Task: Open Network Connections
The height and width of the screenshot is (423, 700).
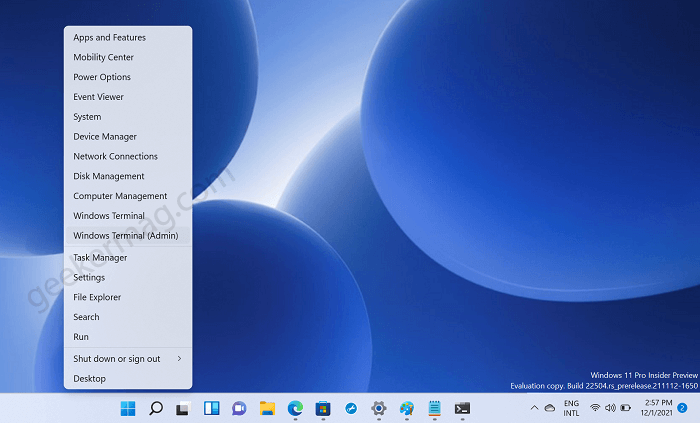Action: tap(128, 156)
